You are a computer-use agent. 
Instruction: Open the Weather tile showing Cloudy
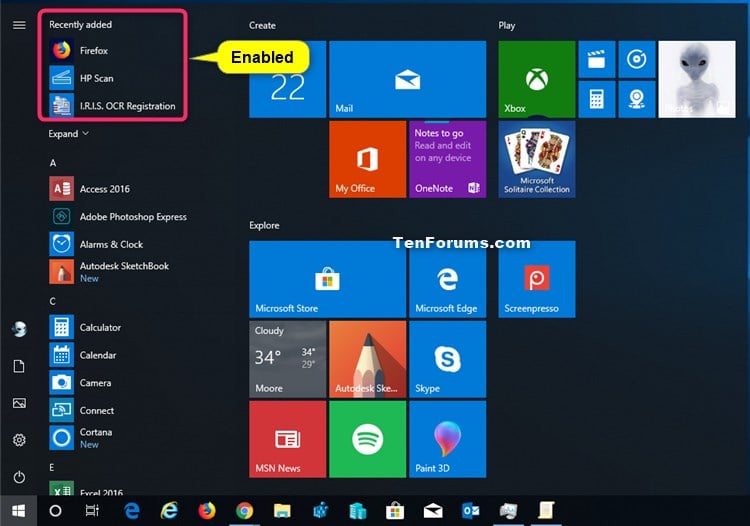287,359
